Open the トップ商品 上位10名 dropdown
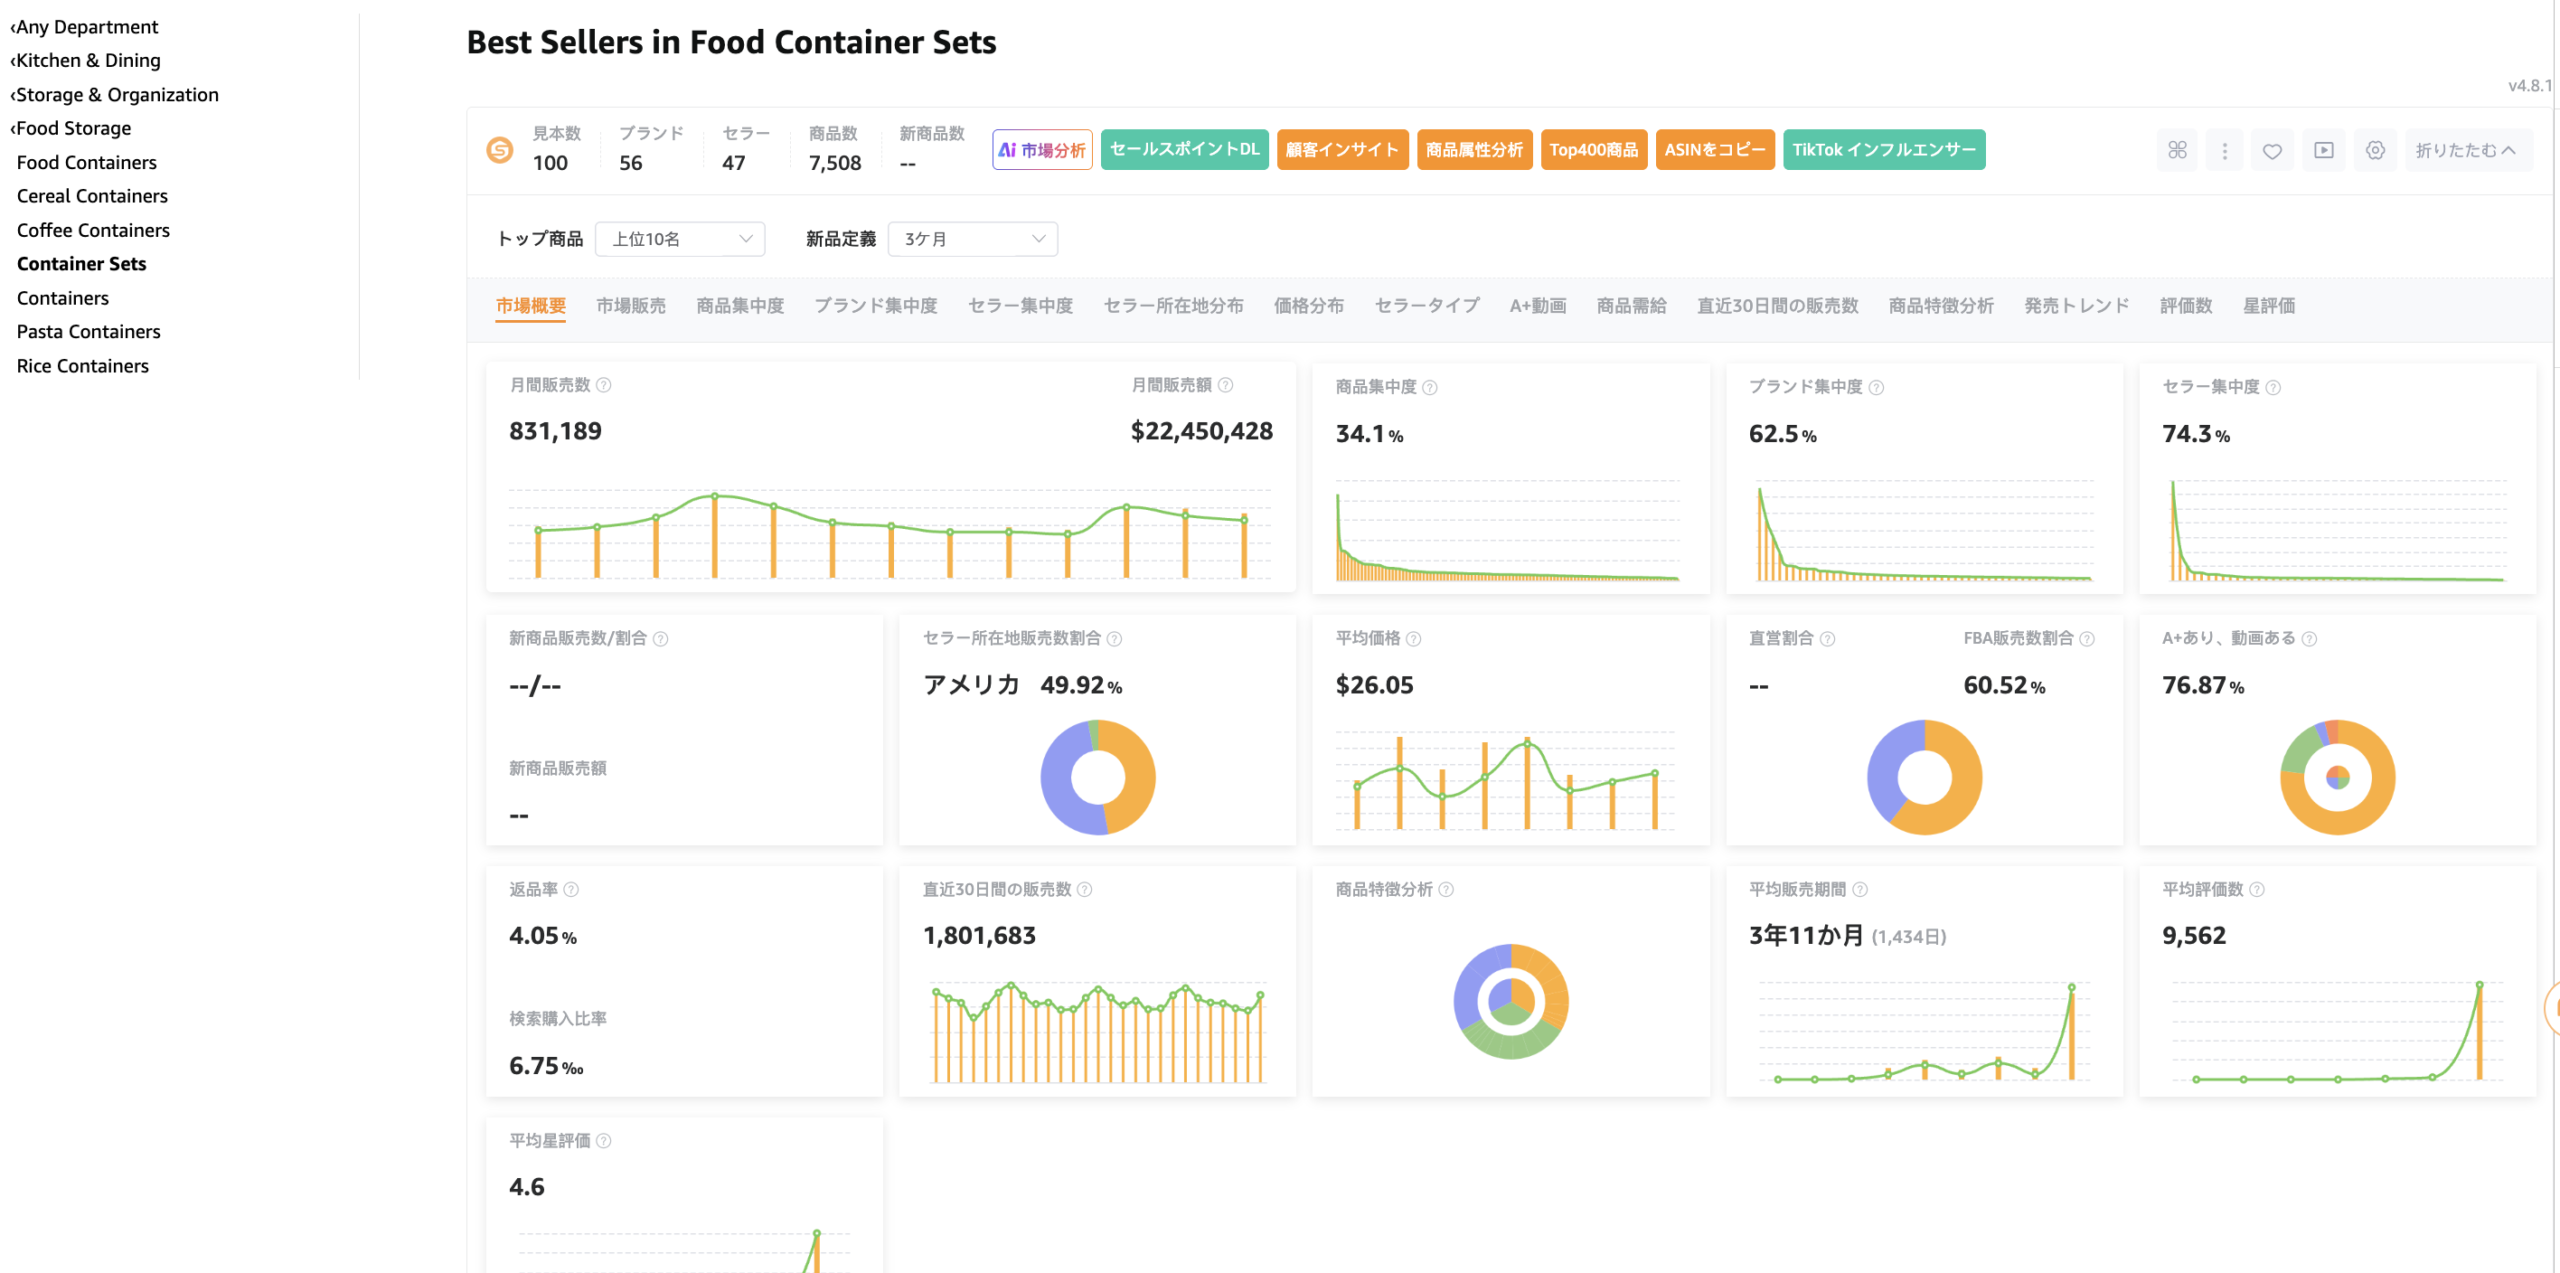 click(680, 239)
